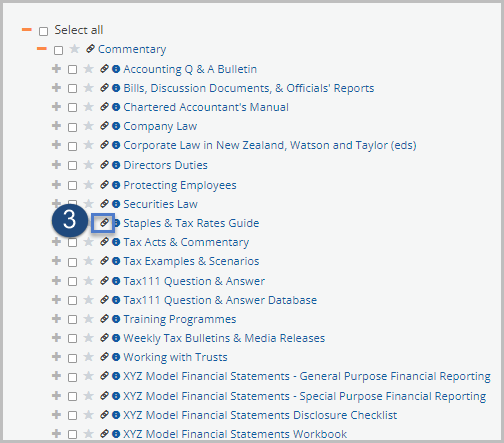Open XYZ Model Financial Statements Disclosure Checklist
This screenshot has width=504, height=443.
click(x=260, y=415)
